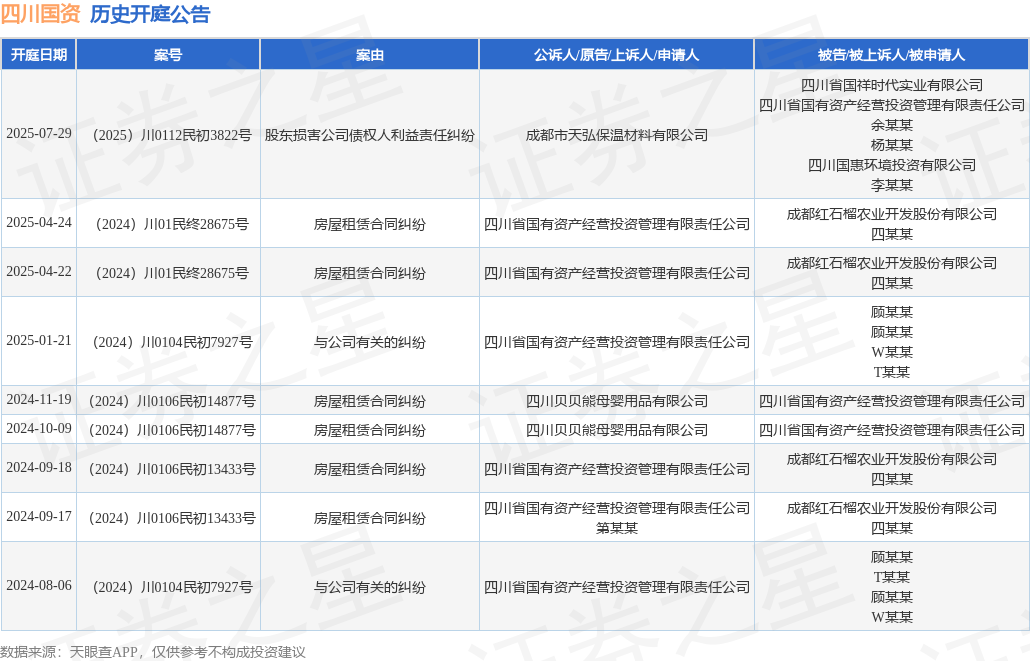The width and height of the screenshot is (1030, 661).
Task: Click "房屋租赁合同纠纷" in the 2024-09-18 row
Action: [x=370, y=469]
